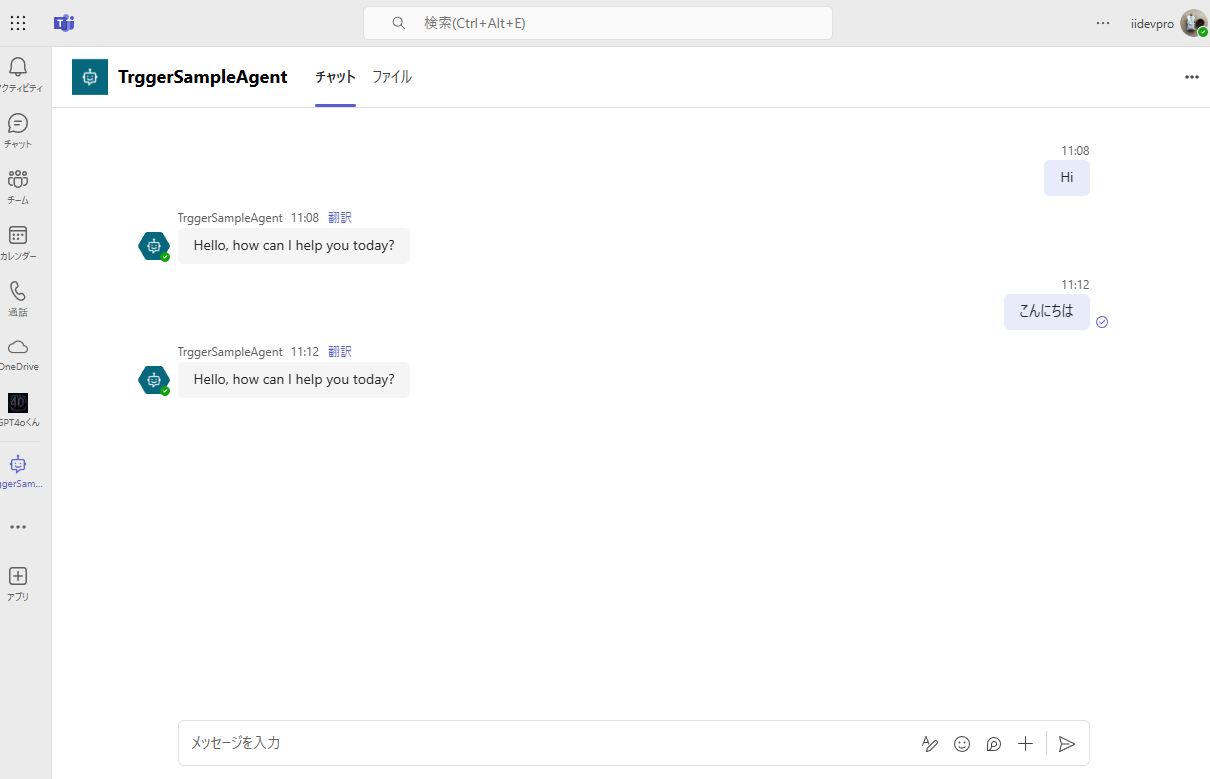Click the send message icon

click(x=1066, y=743)
